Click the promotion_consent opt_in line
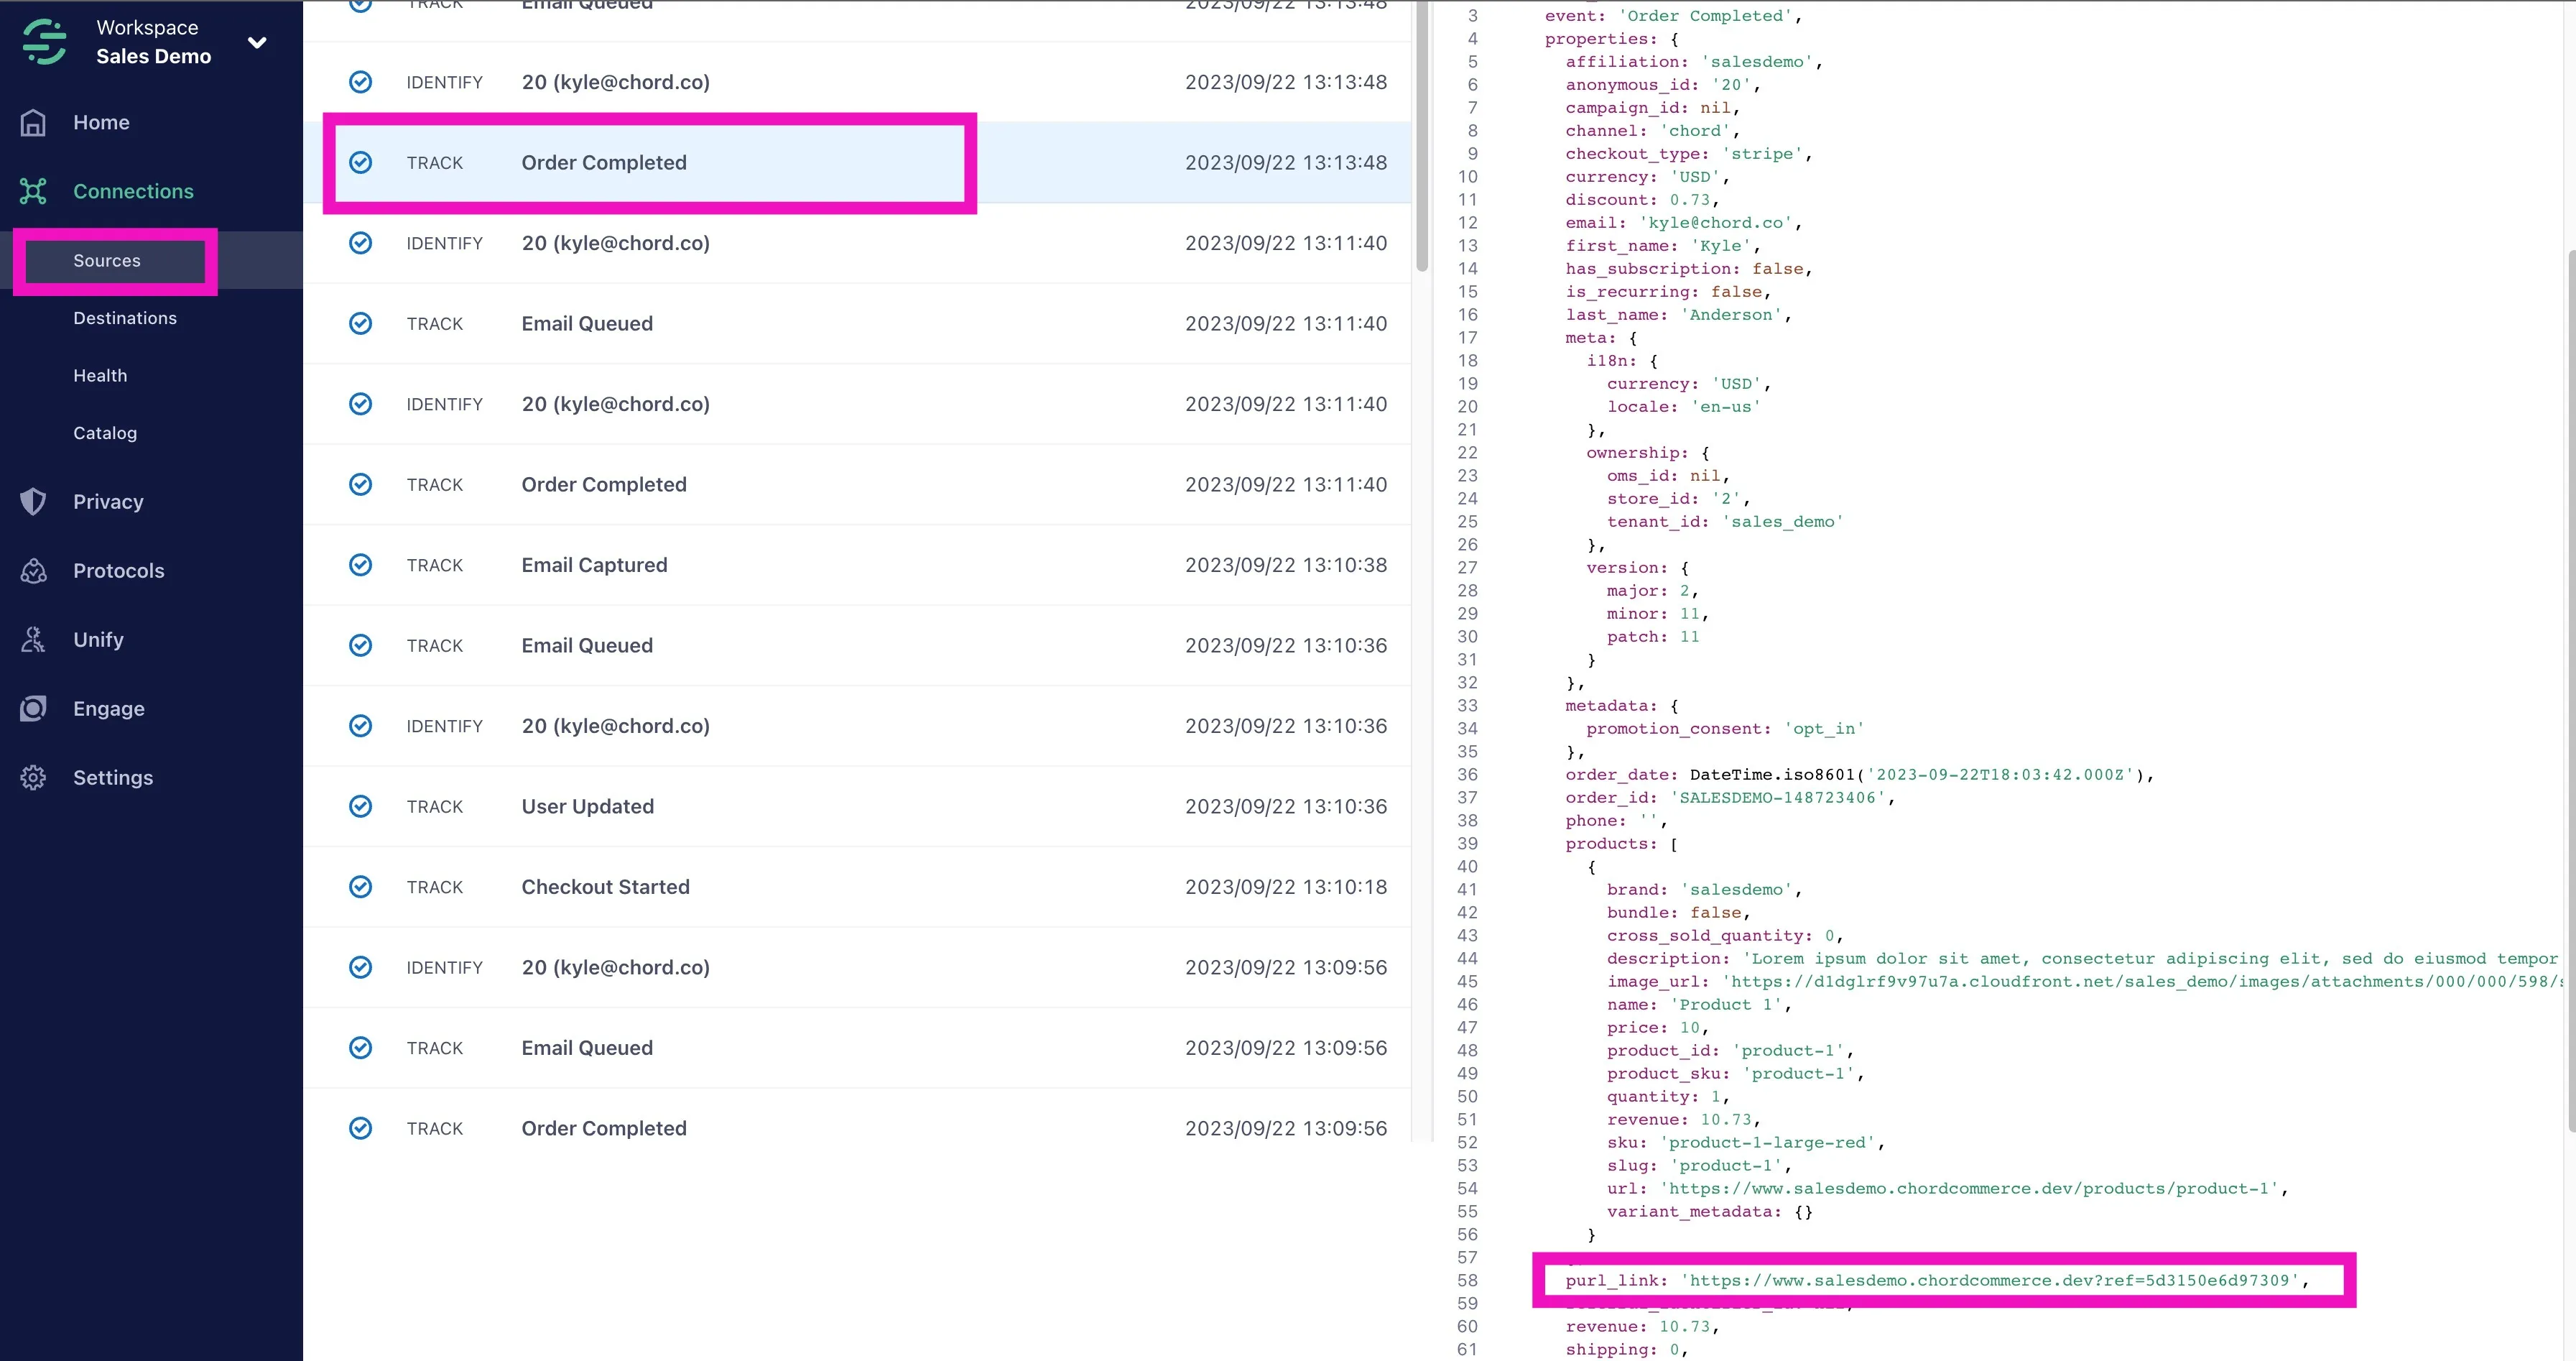This screenshot has width=2576, height=1361. pyautogui.click(x=1724, y=728)
